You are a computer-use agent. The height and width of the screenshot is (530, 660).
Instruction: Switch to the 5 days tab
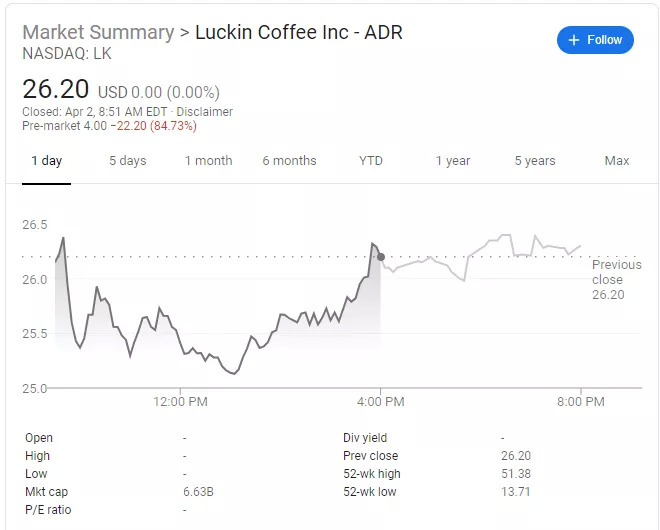pyautogui.click(x=127, y=161)
